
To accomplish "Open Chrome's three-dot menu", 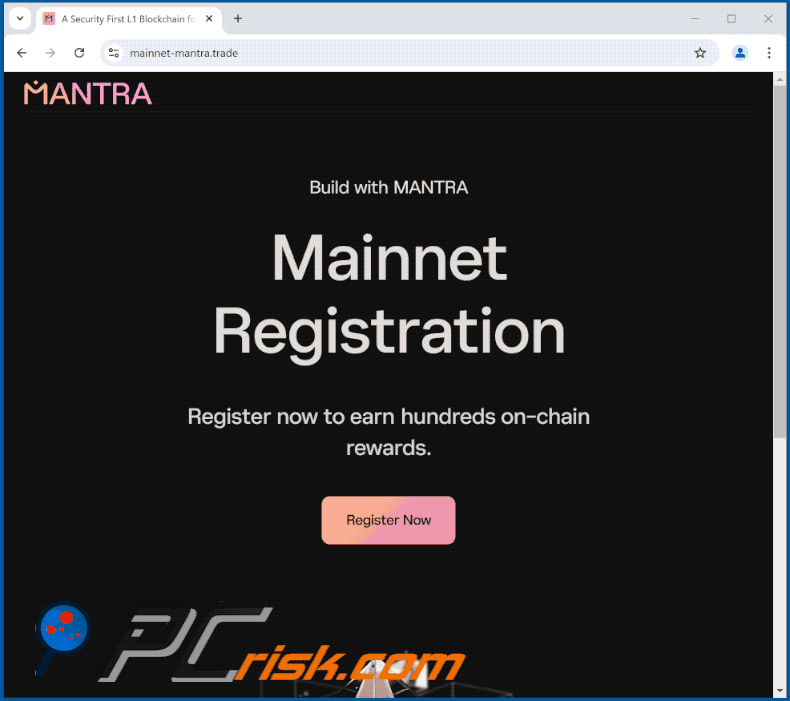I will [x=769, y=53].
